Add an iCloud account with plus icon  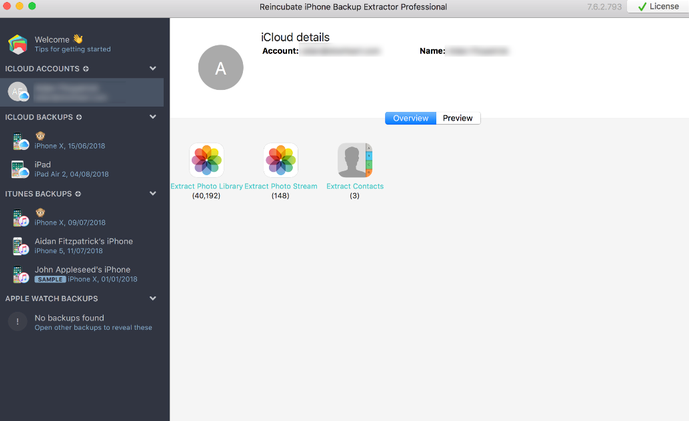click(x=86, y=69)
